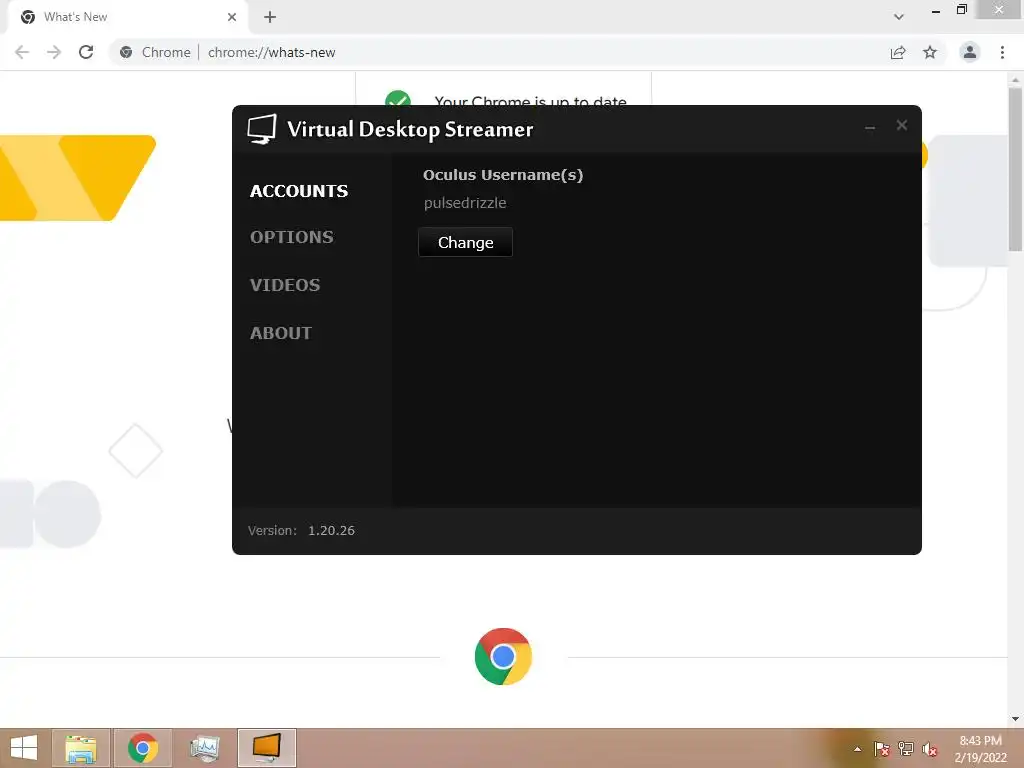Open the Action Center flag icon
Viewport: 1024px width, 768px height.
(882, 749)
